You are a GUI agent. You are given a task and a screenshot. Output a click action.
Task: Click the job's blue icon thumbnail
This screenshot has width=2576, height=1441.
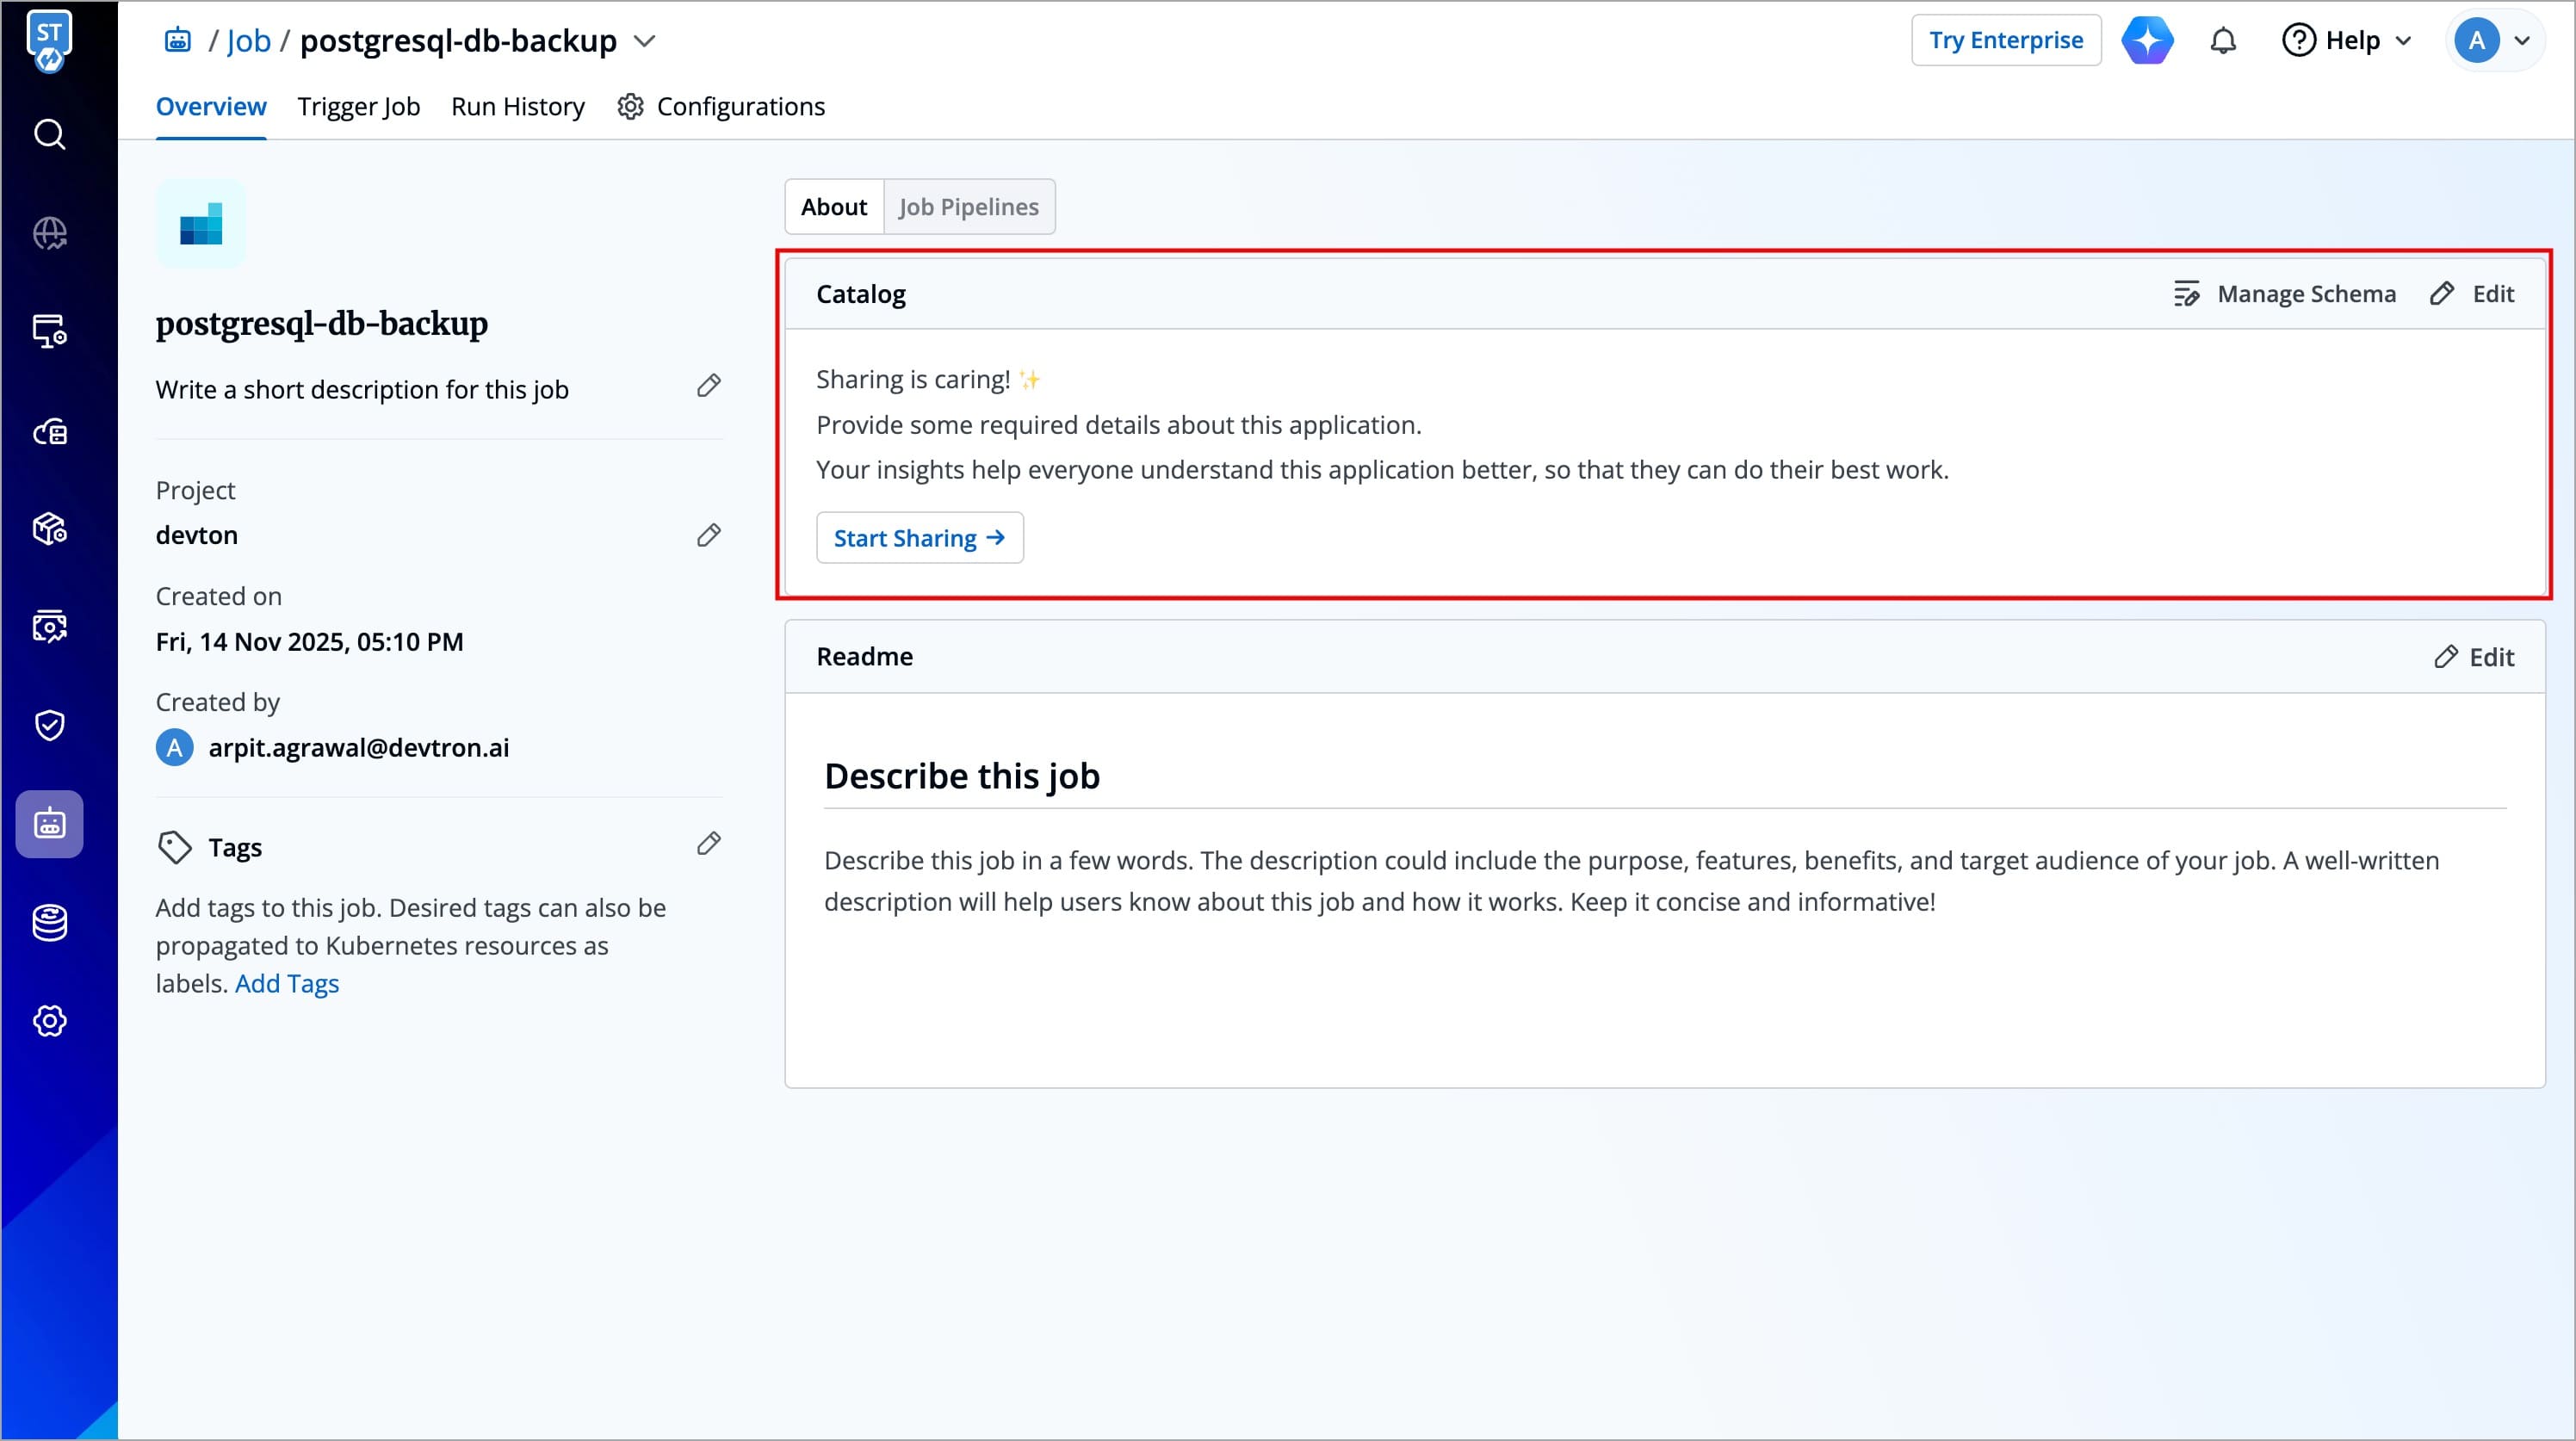point(200,225)
